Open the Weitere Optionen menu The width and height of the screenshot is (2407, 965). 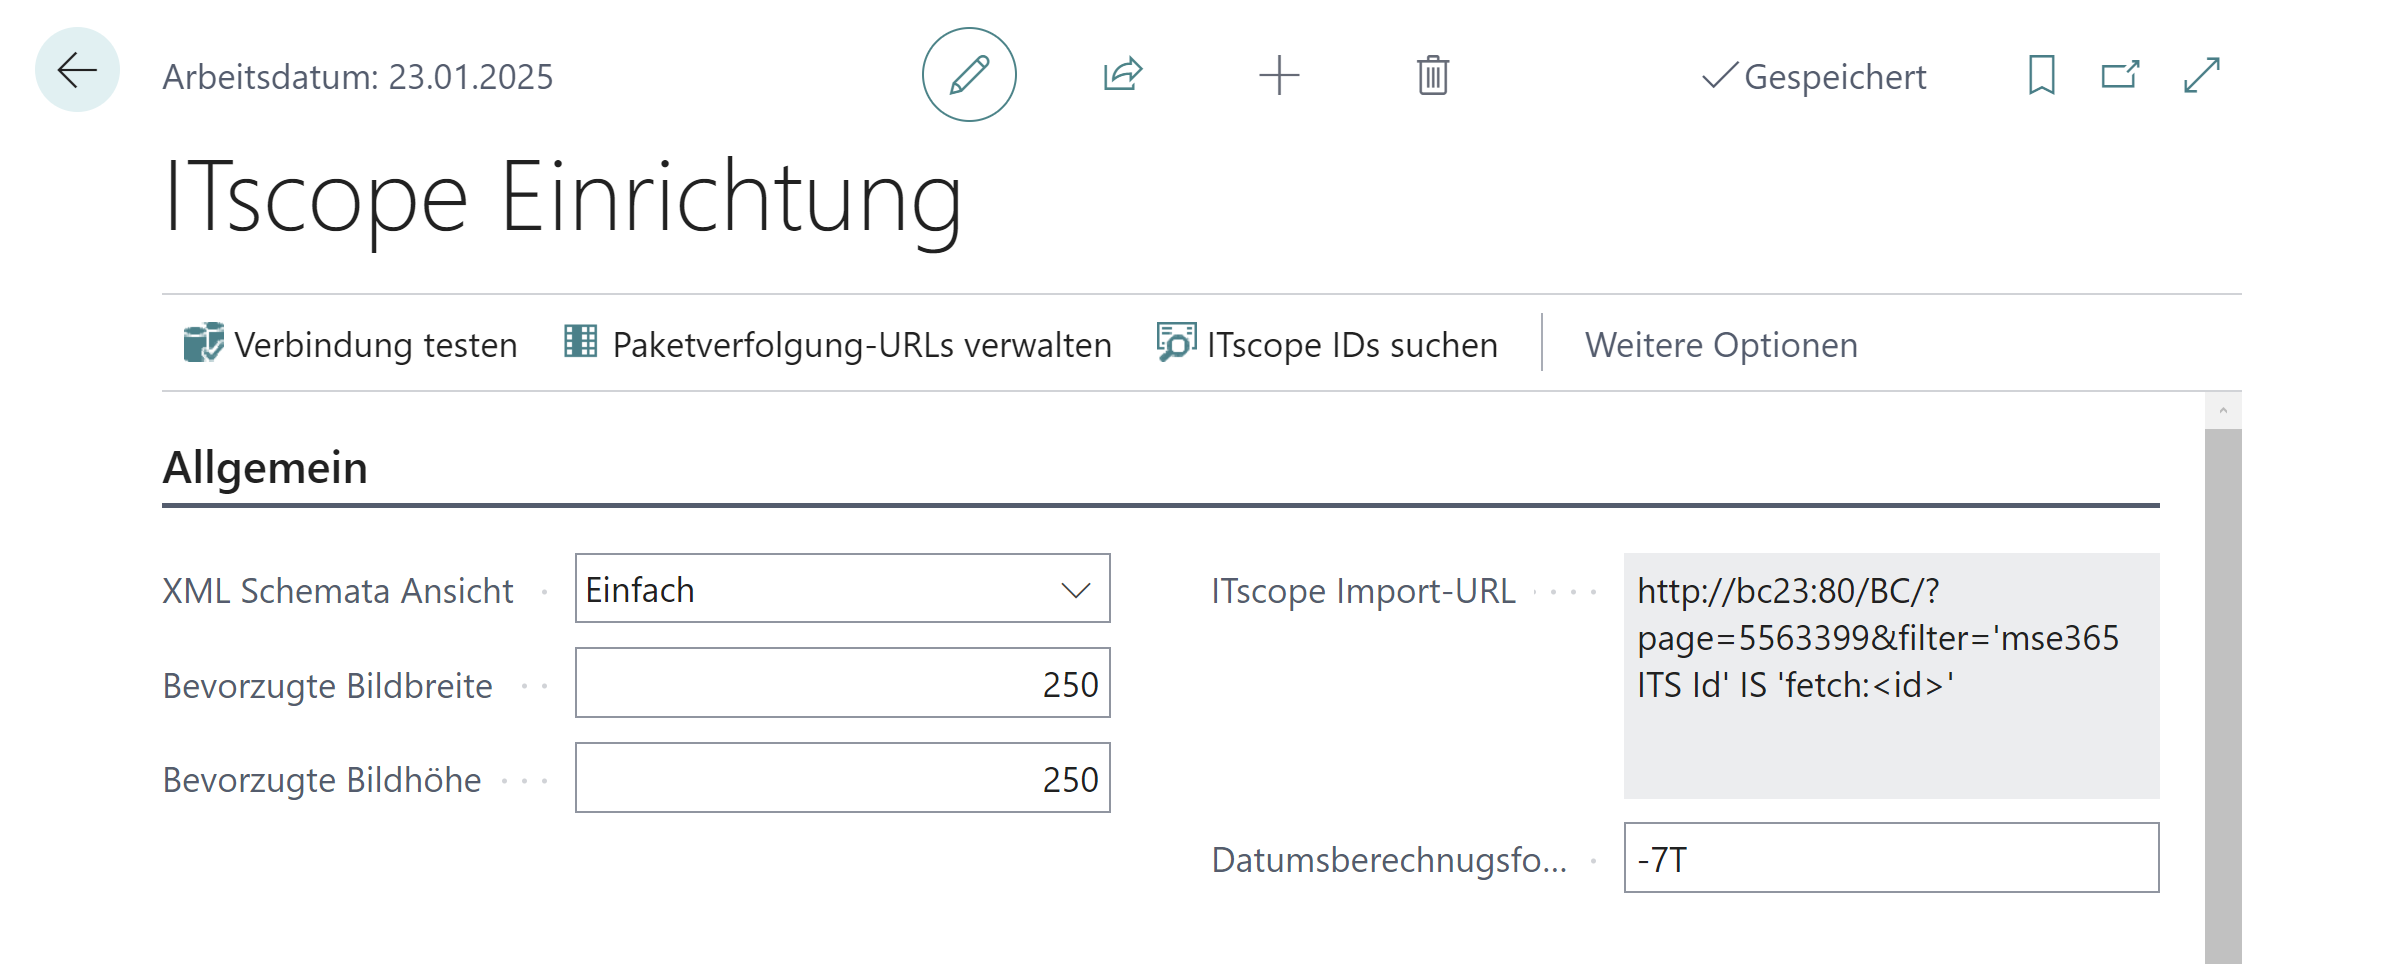pos(1720,344)
